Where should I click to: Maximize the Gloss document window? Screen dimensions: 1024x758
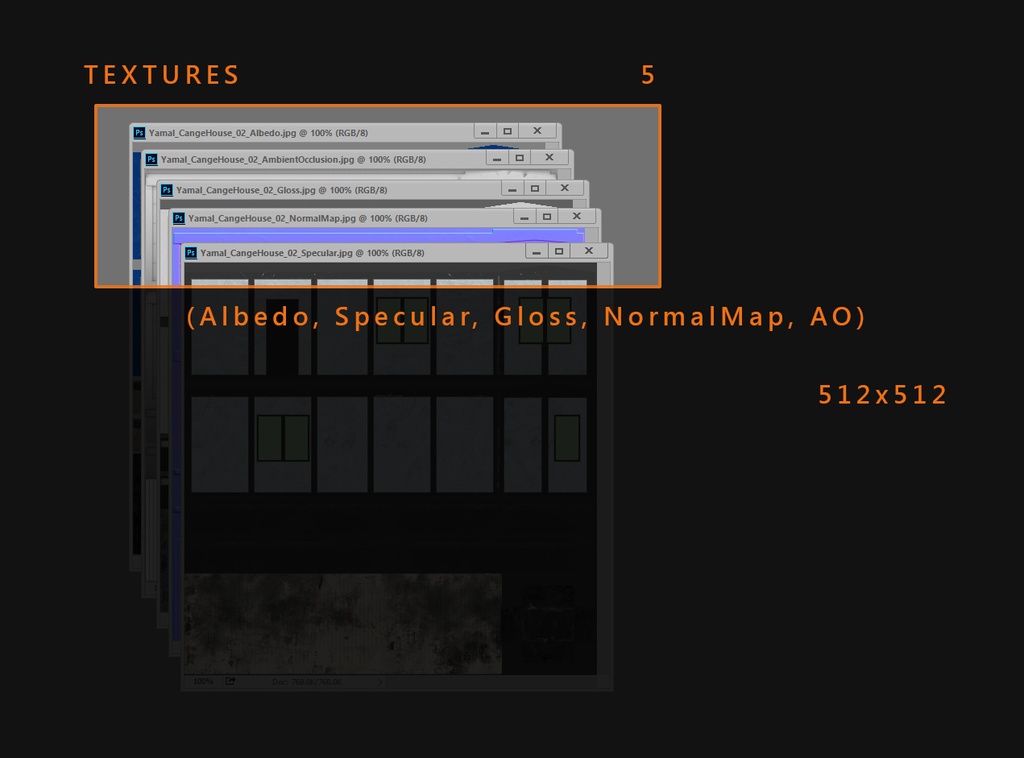pyautogui.click(x=535, y=188)
